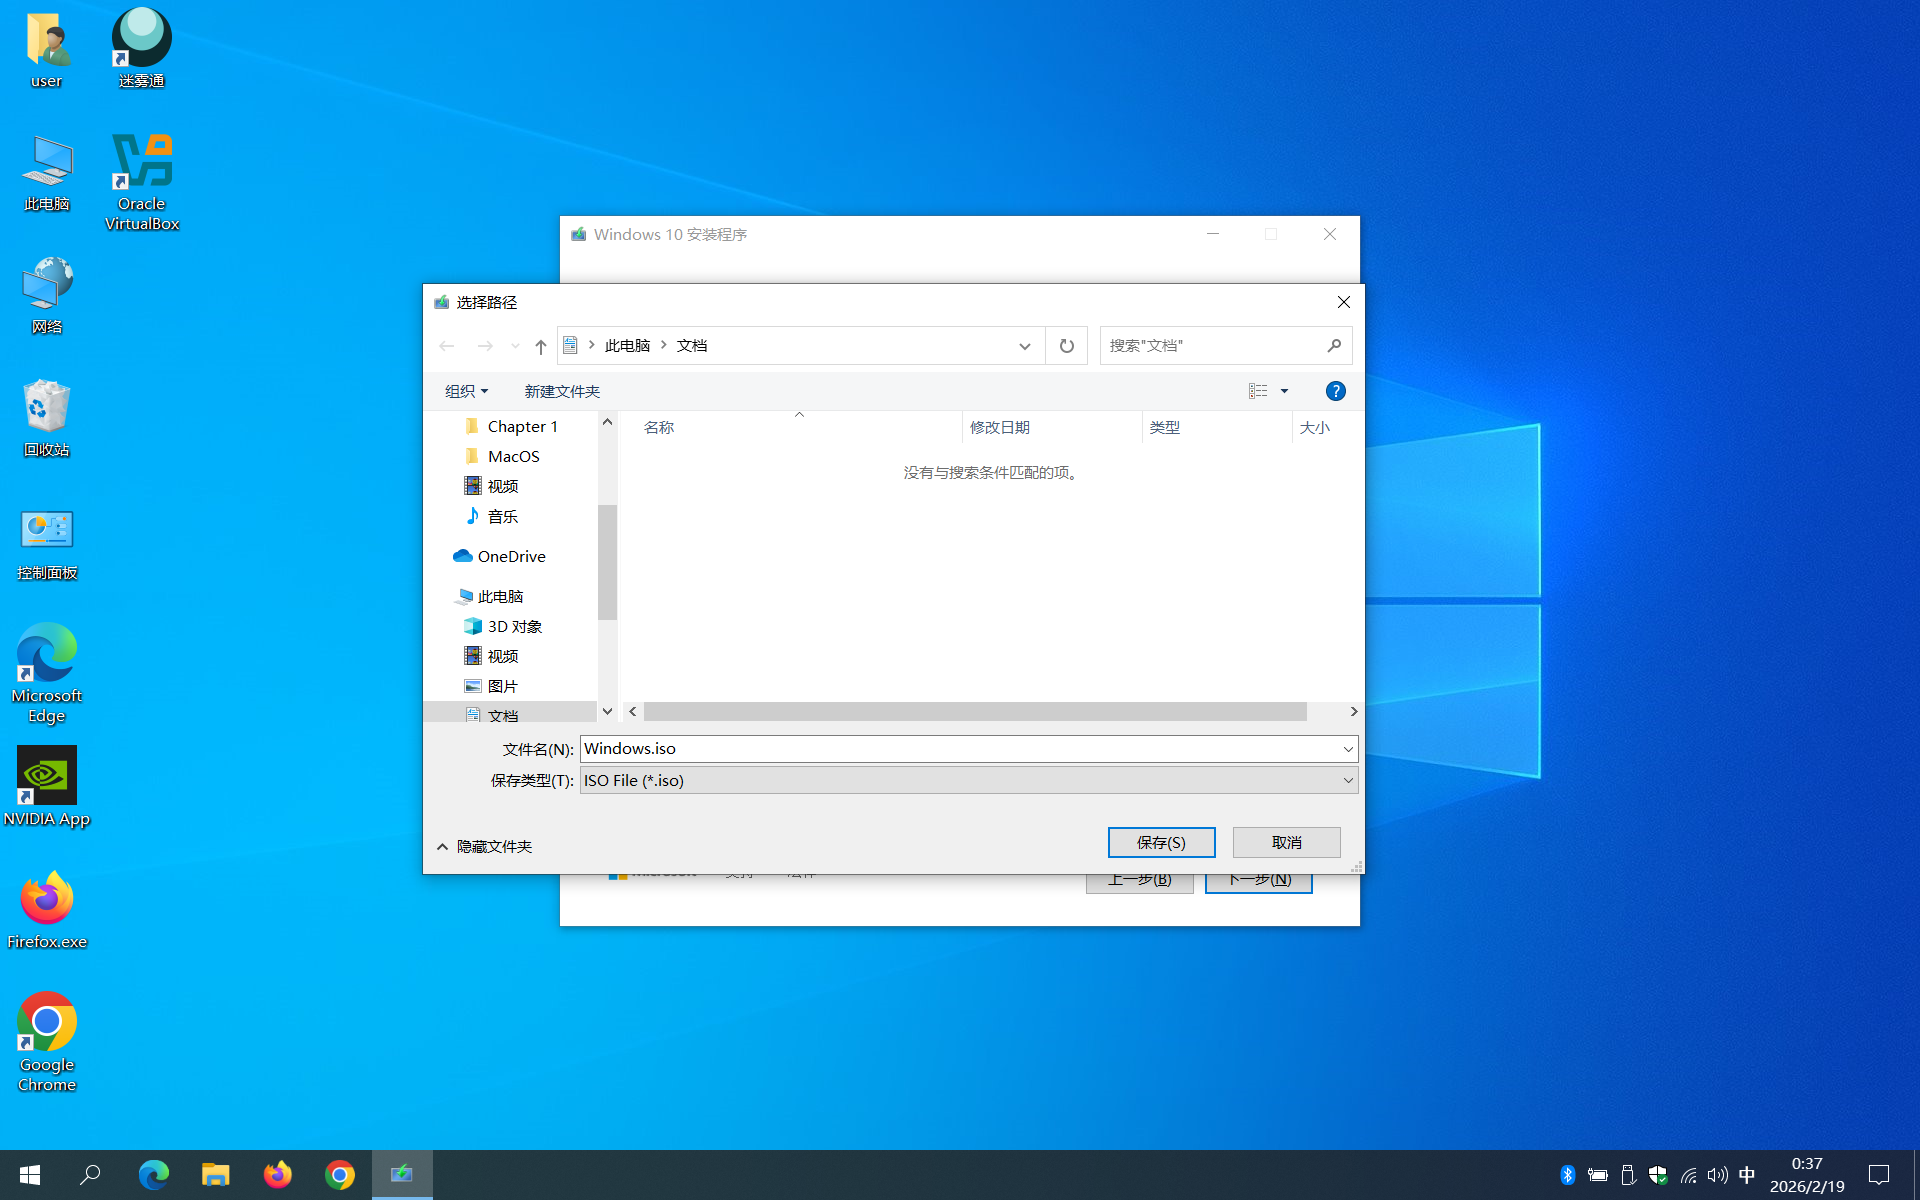The height and width of the screenshot is (1200, 1920).
Task: Open the 组织 menu
Action: click(466, 391)
